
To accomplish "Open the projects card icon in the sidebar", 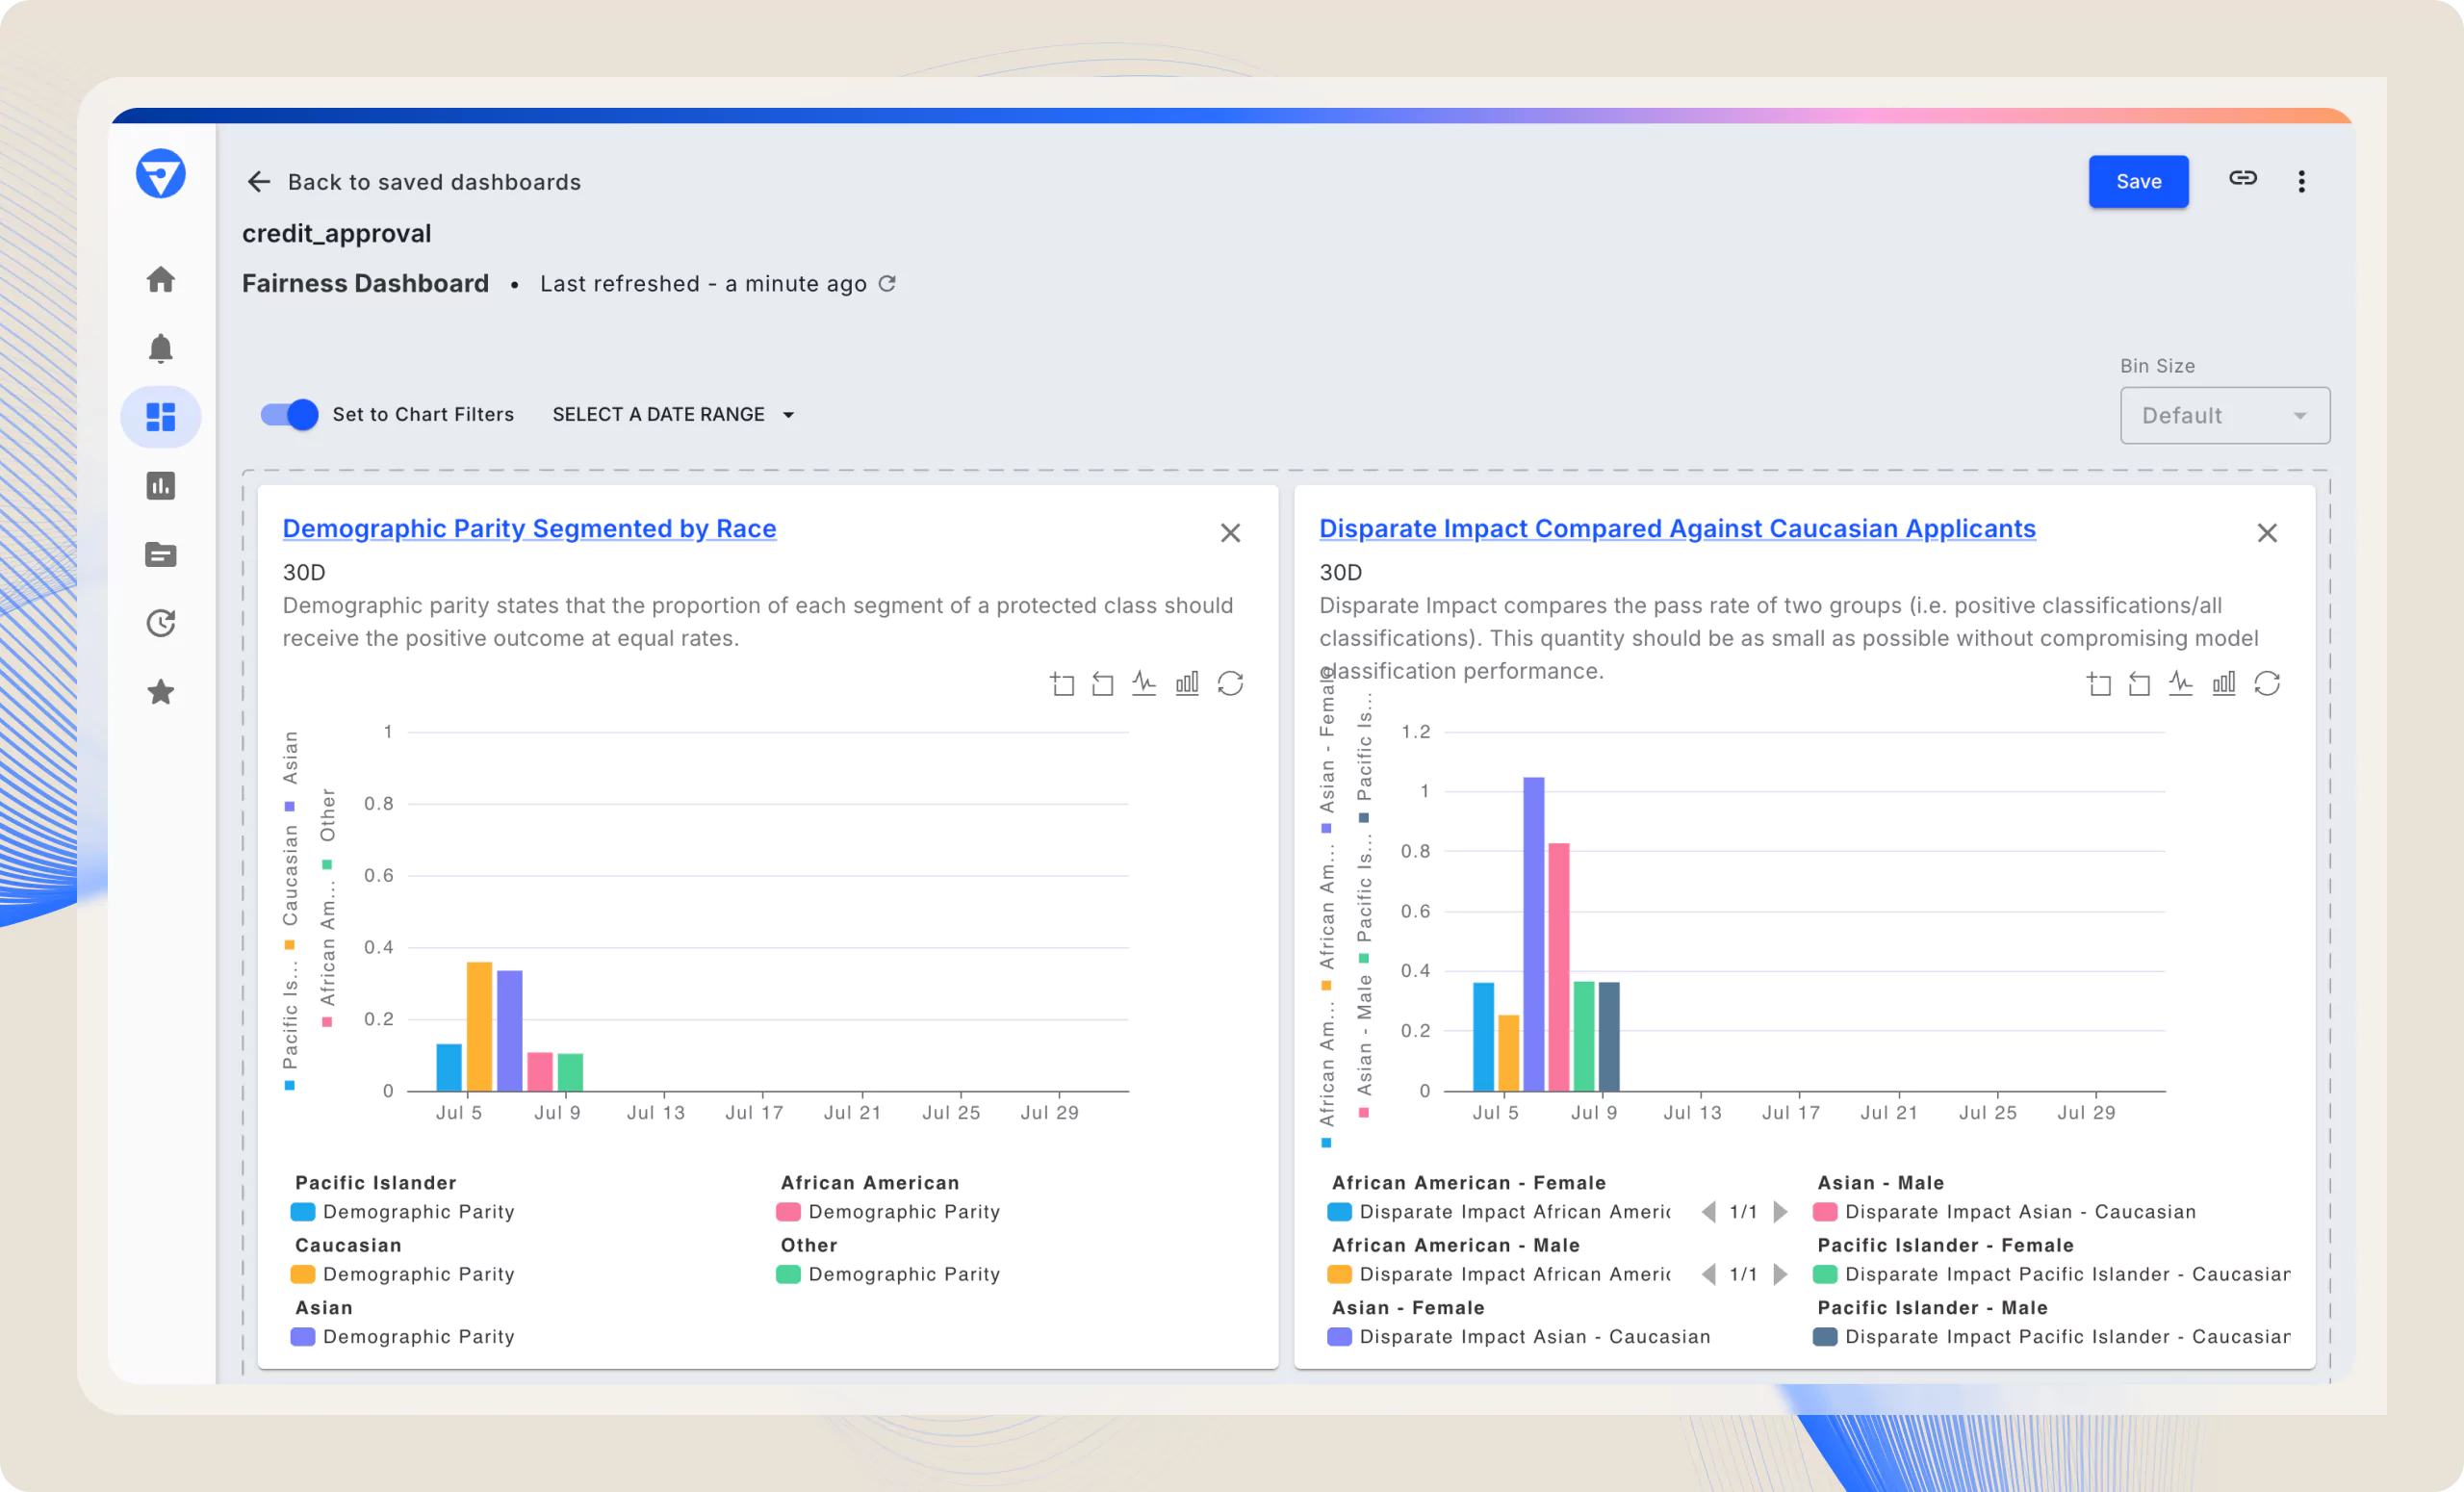I will click(x=161, y=555).
